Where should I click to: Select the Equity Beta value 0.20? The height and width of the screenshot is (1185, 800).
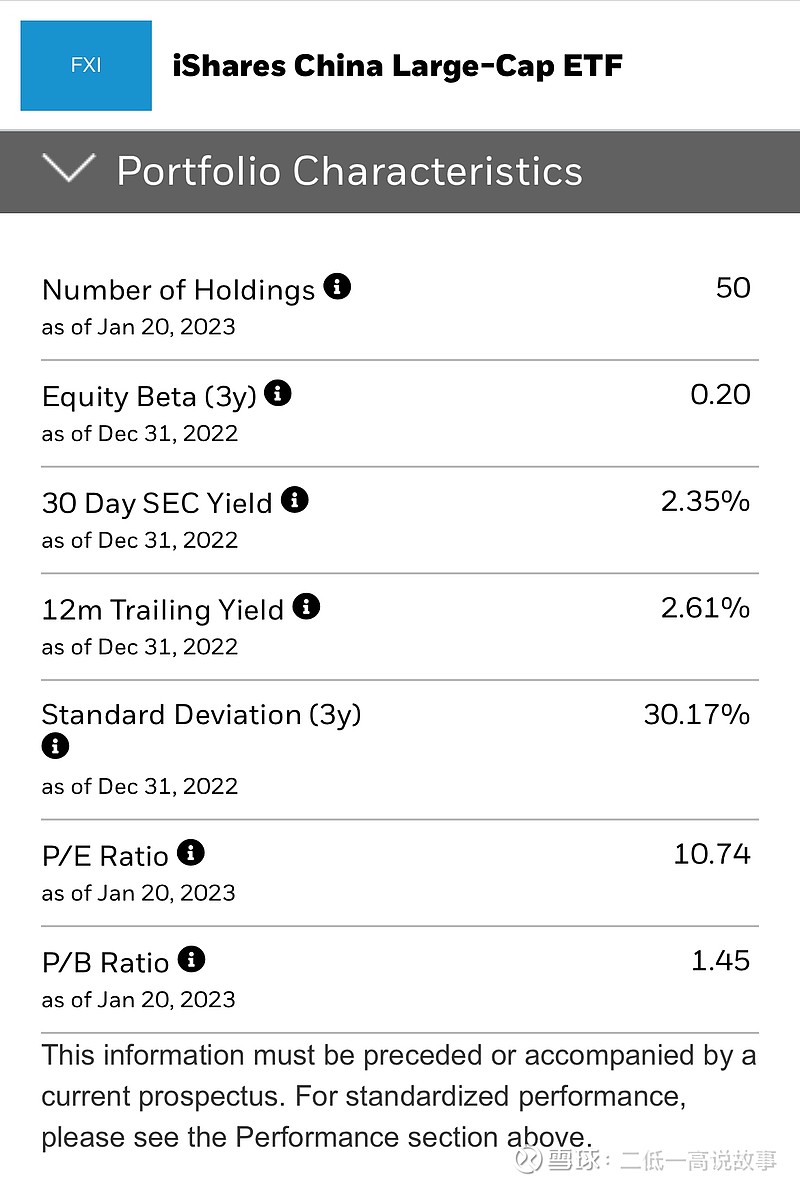tap(720, 394)
